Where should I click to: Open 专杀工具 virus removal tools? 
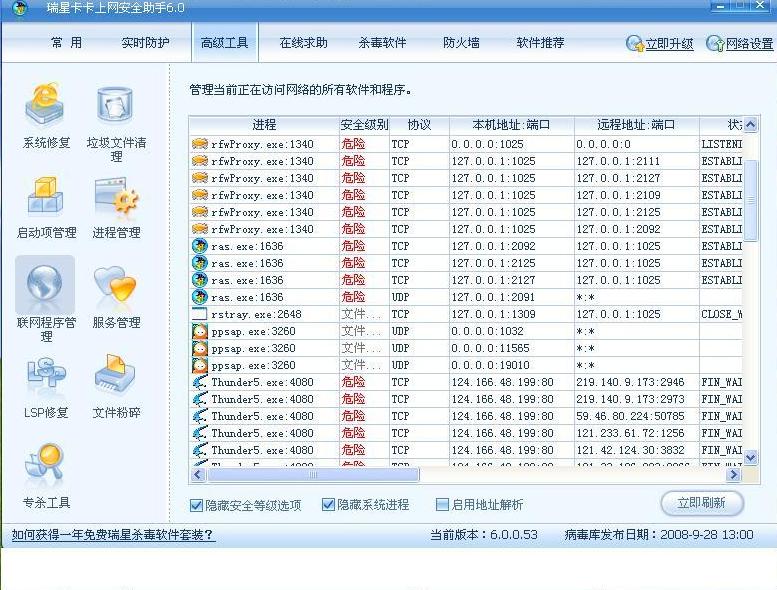click(x=46, y=476)
